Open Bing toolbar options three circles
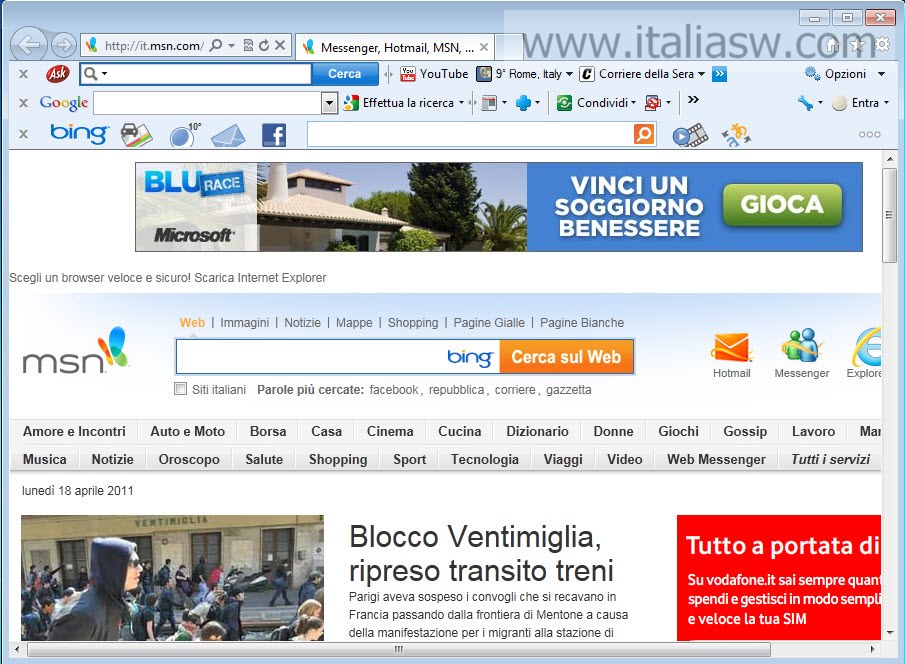 870,135
